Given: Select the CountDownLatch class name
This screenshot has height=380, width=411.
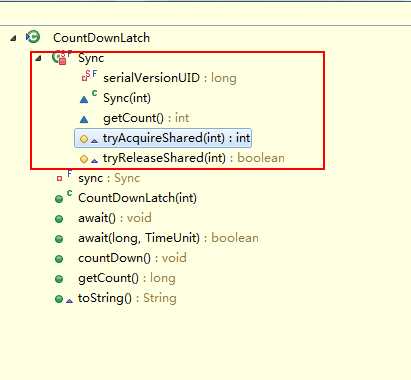Looking at the screenshot, I should pyautogui.click(x=102, y=38).
